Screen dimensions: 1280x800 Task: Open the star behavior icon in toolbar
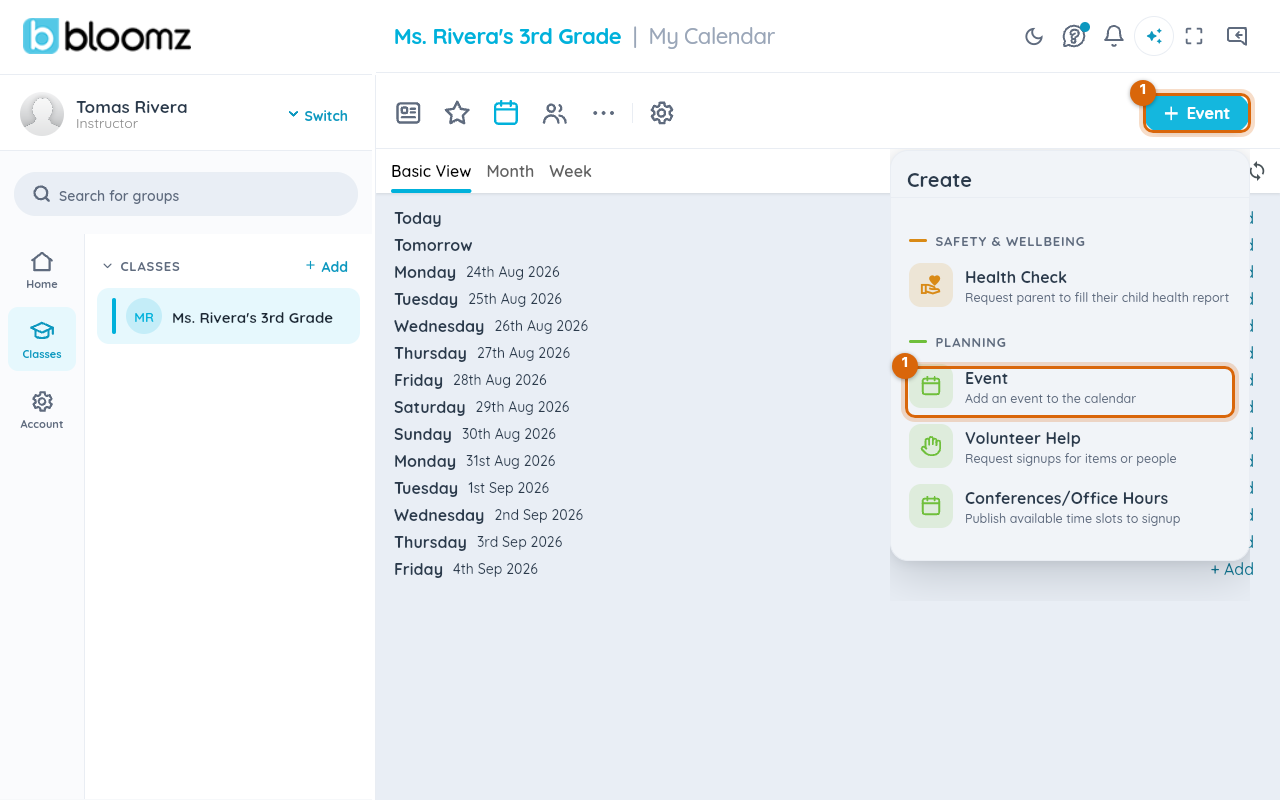(457, 113)
